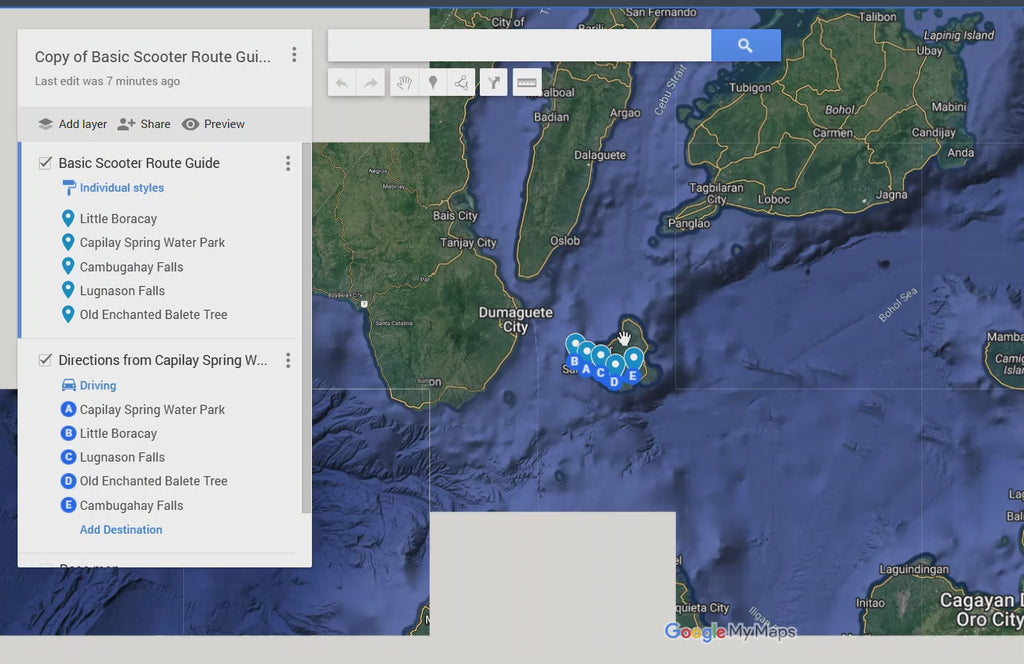Open Individual styles settings
Viewport: 1024px width, 664px height.
click(x=121, y=188)
